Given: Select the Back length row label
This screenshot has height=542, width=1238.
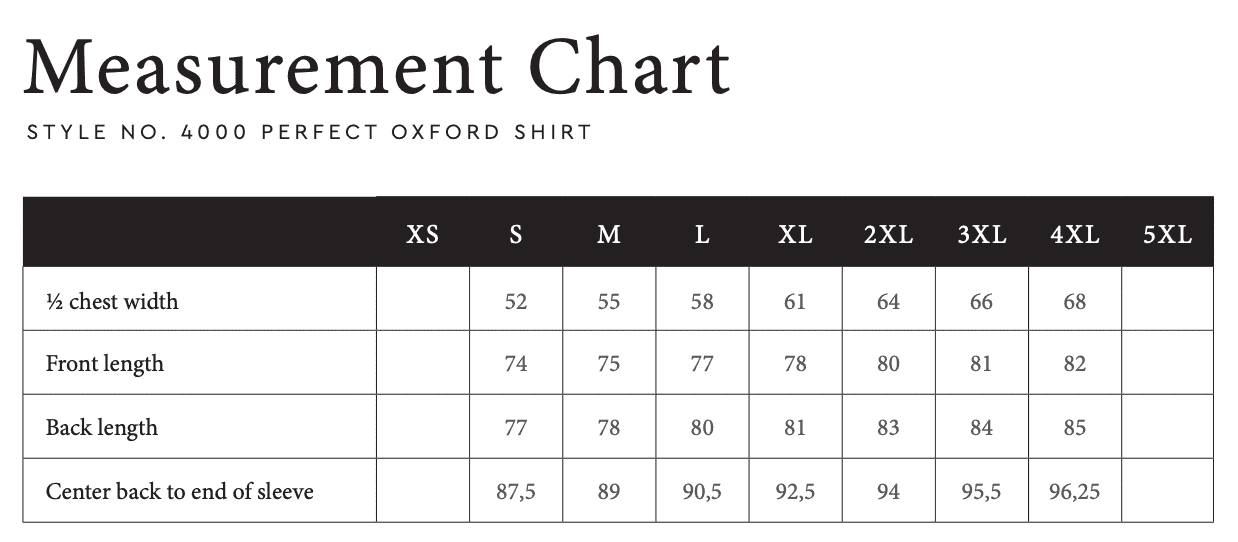Looking at the screenshot, I should 102,428.
